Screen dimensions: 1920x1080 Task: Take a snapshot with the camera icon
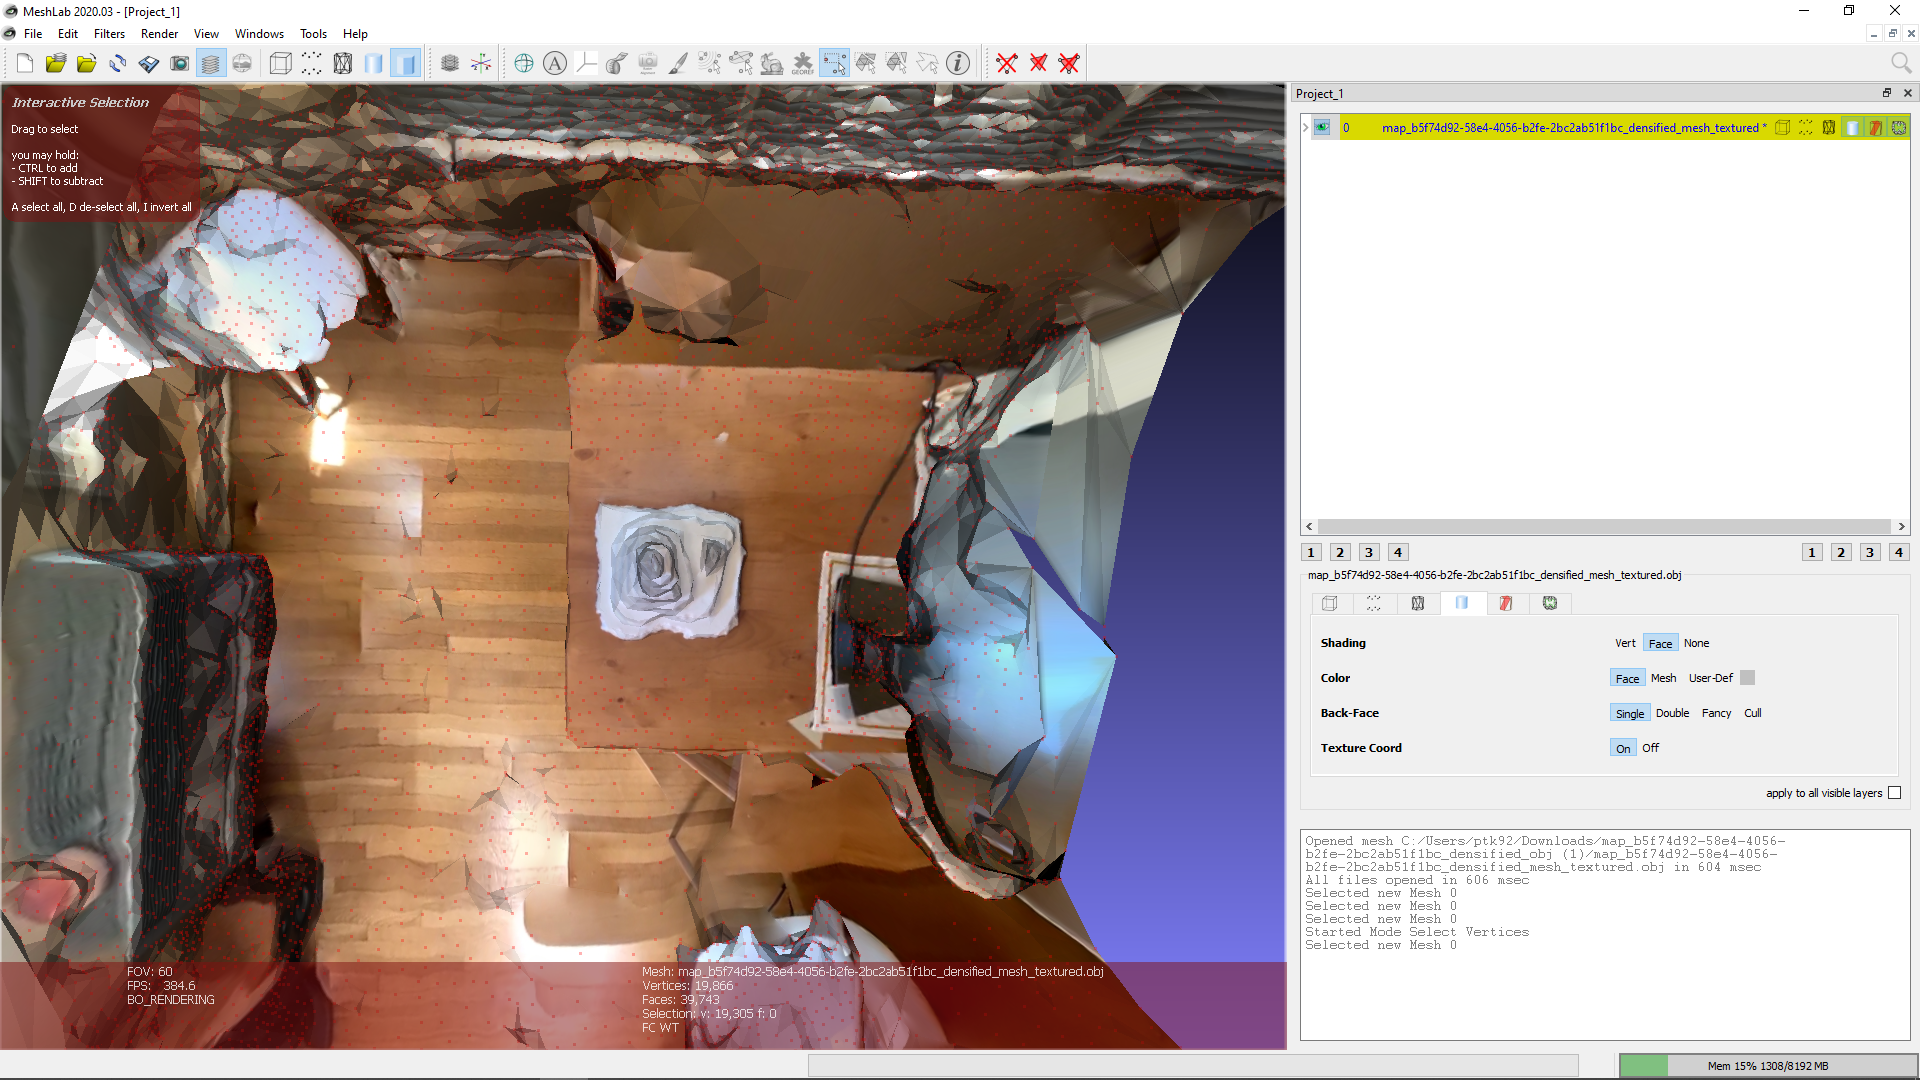pos(180,63)
